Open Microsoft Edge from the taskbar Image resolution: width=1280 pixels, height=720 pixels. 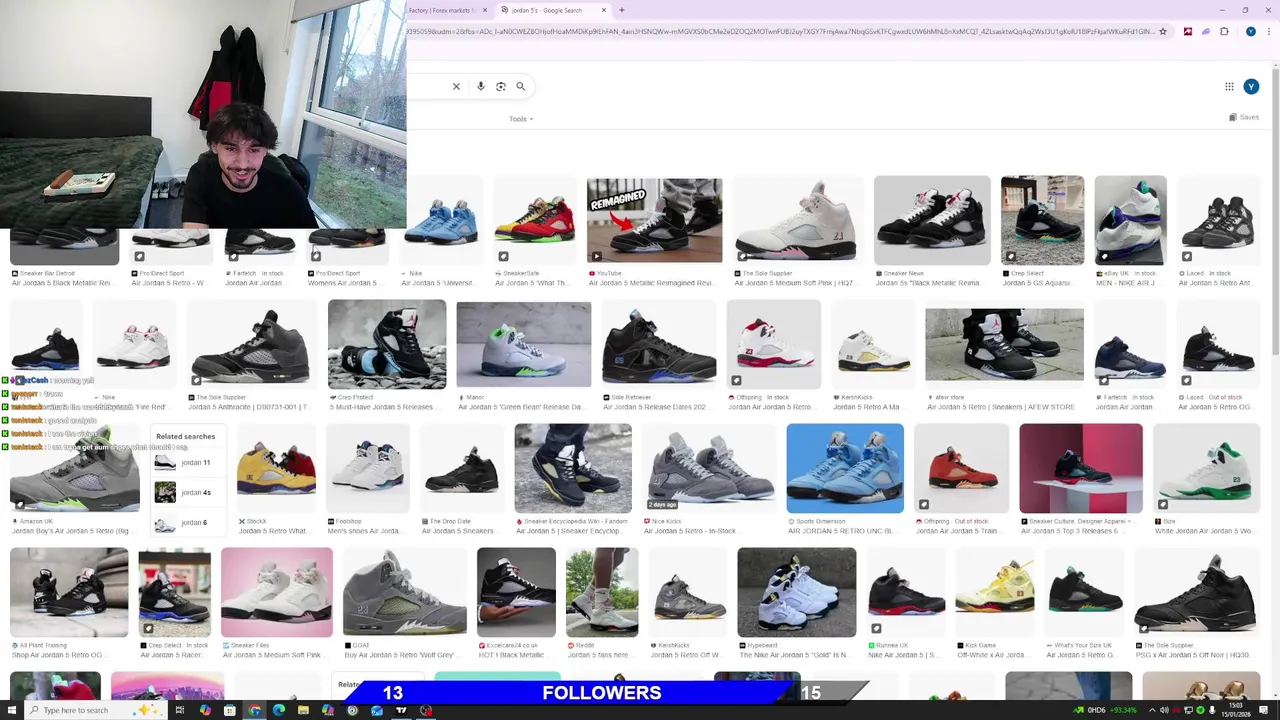(278, 711)
